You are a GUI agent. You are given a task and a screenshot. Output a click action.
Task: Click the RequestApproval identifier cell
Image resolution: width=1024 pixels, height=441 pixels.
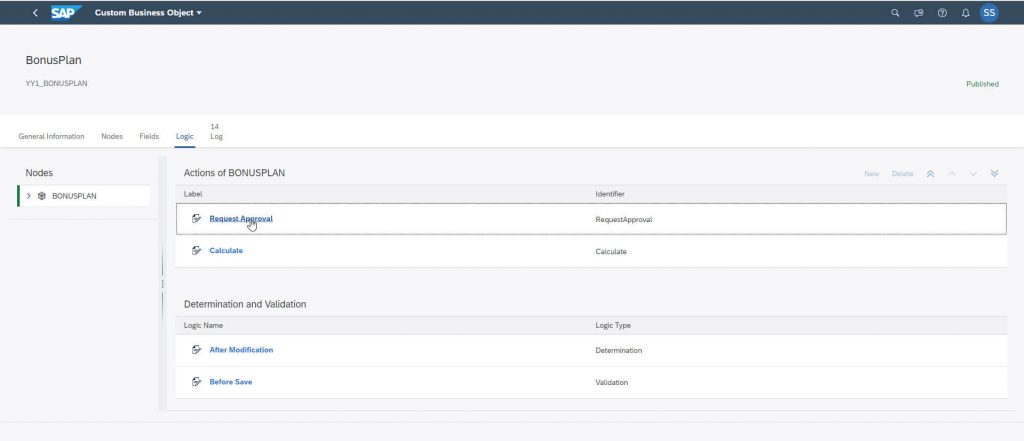coord(624,220)
